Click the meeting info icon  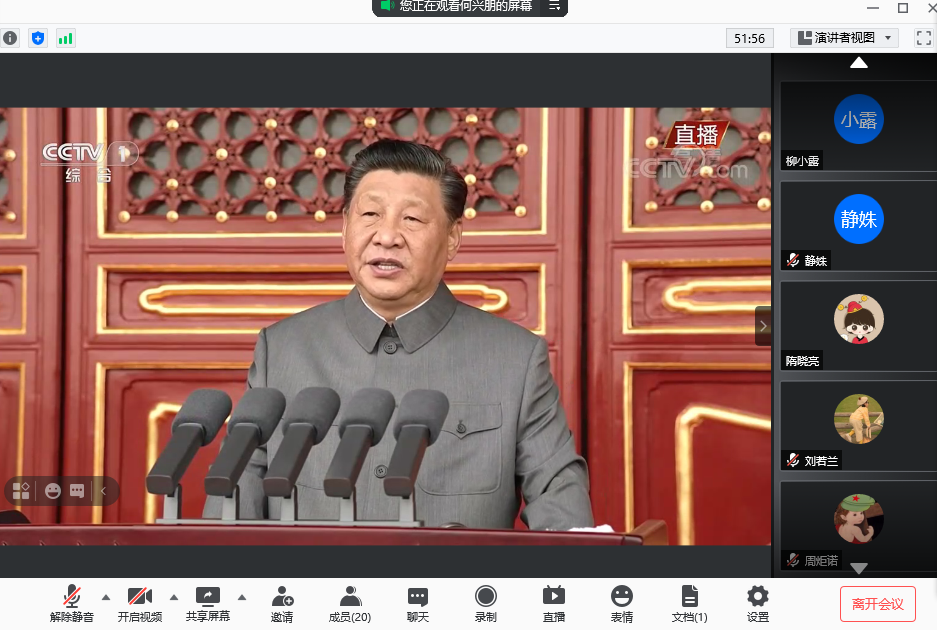(x=10, y=38)
